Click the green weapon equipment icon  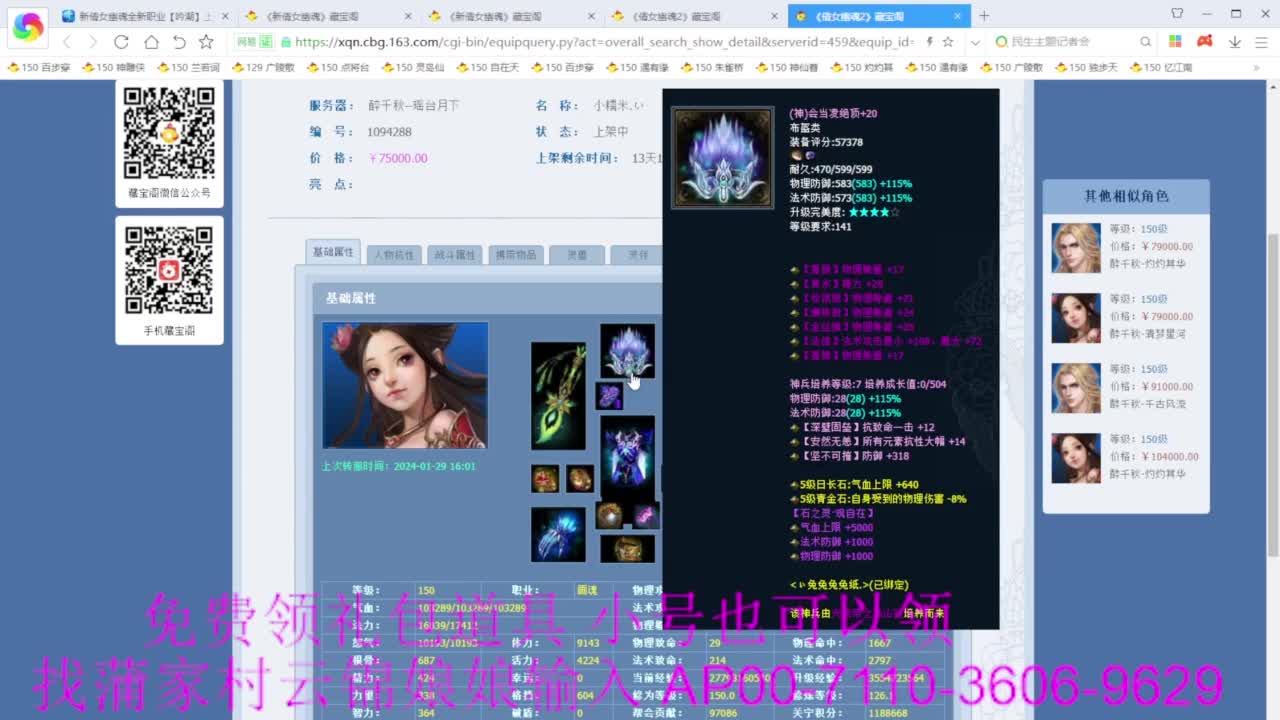558,396
